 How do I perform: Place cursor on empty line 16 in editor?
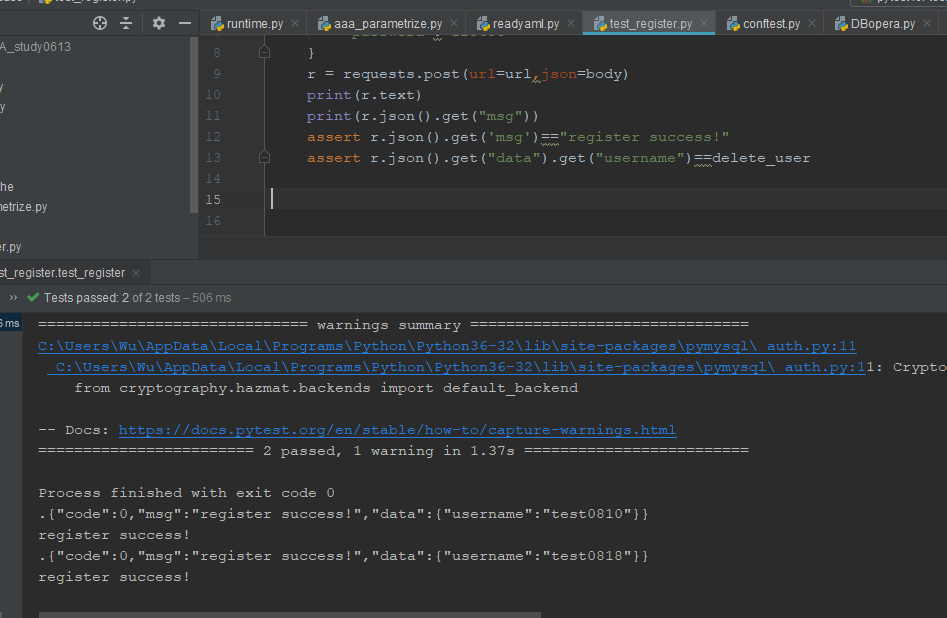500,221
